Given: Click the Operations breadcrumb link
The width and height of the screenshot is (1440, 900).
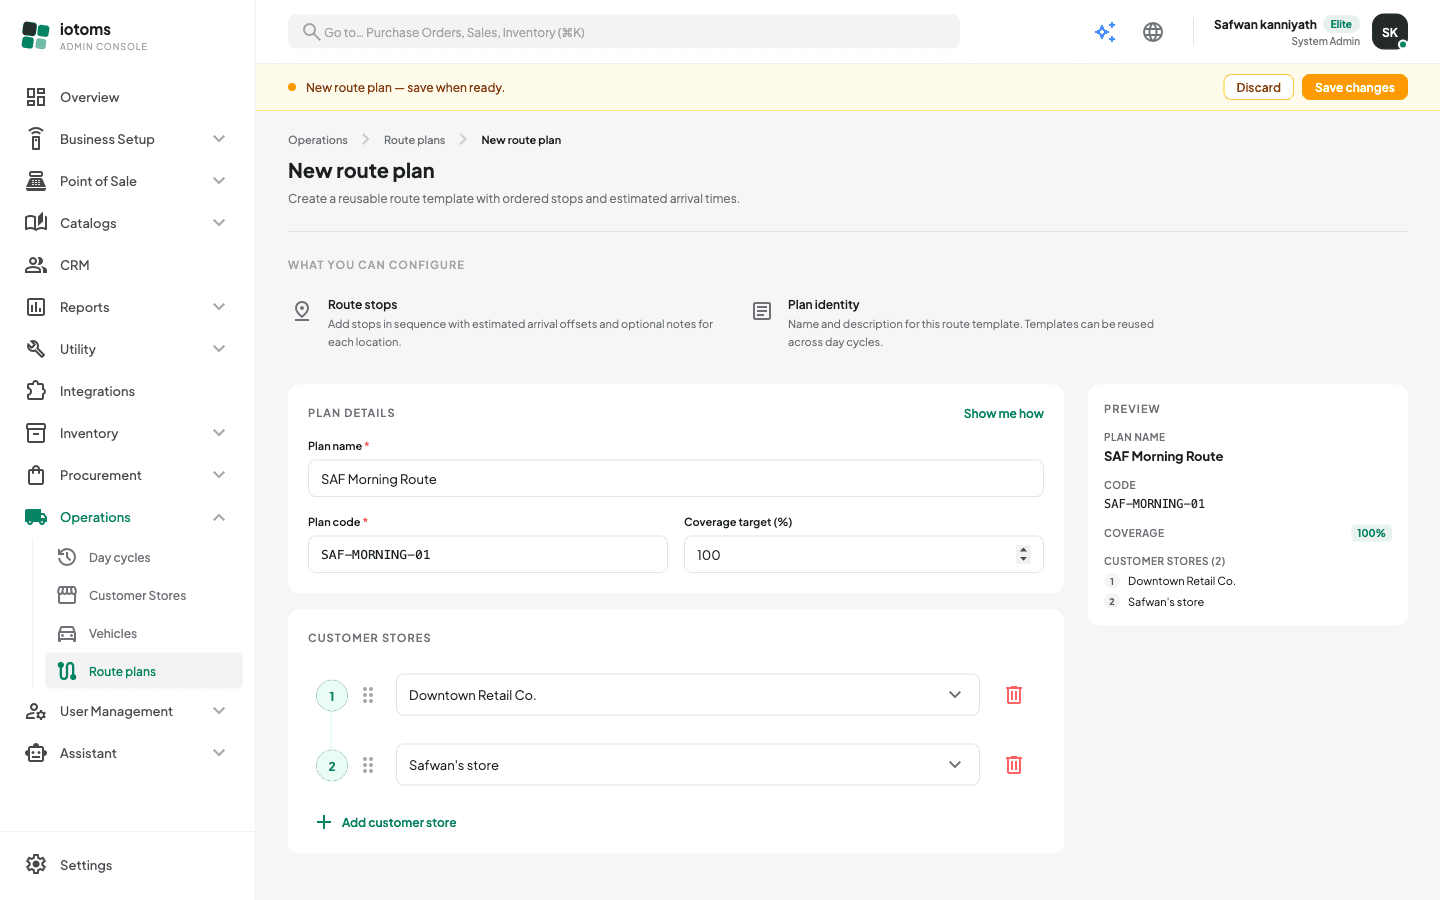Looking at the screenshot, I should [x=318, y=140].
